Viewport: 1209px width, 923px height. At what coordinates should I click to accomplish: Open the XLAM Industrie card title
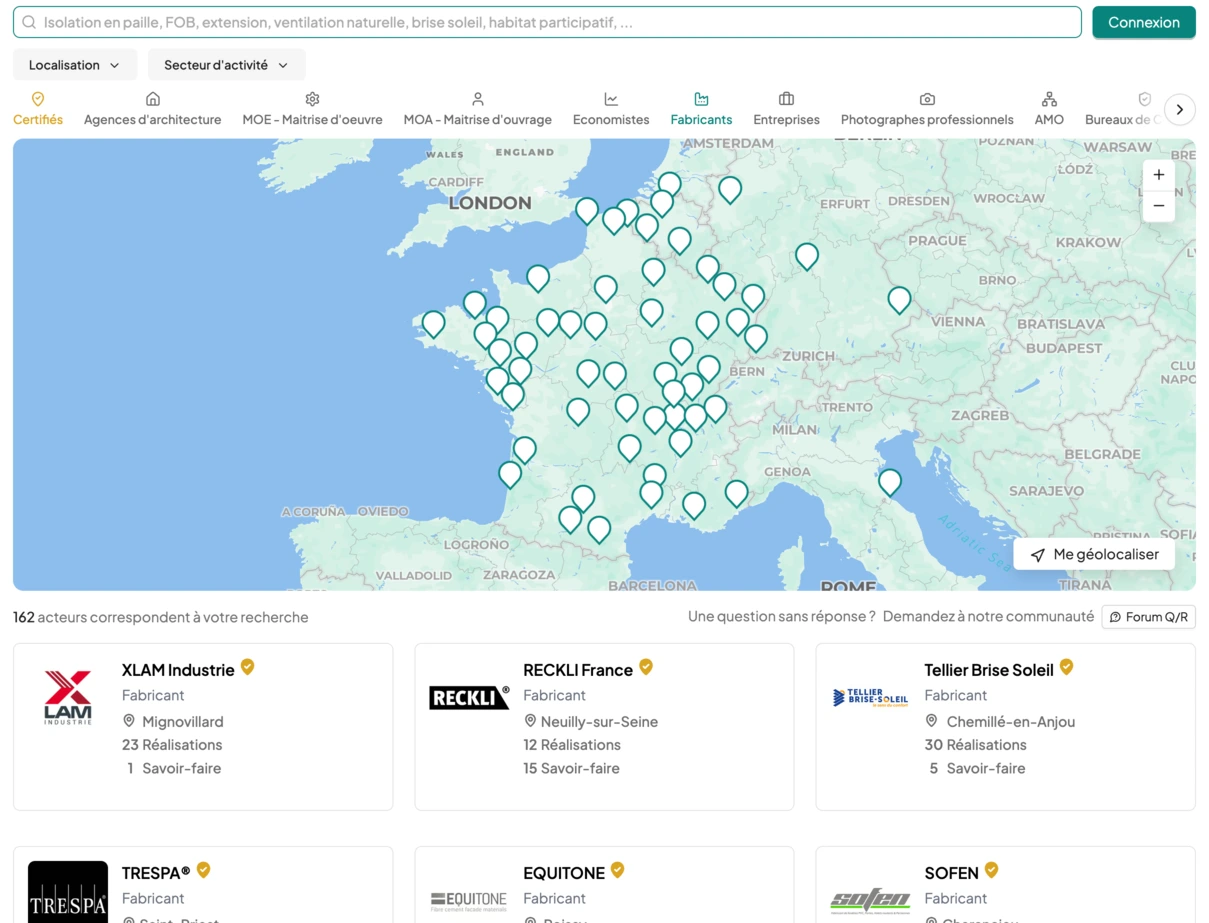(178, 670)
